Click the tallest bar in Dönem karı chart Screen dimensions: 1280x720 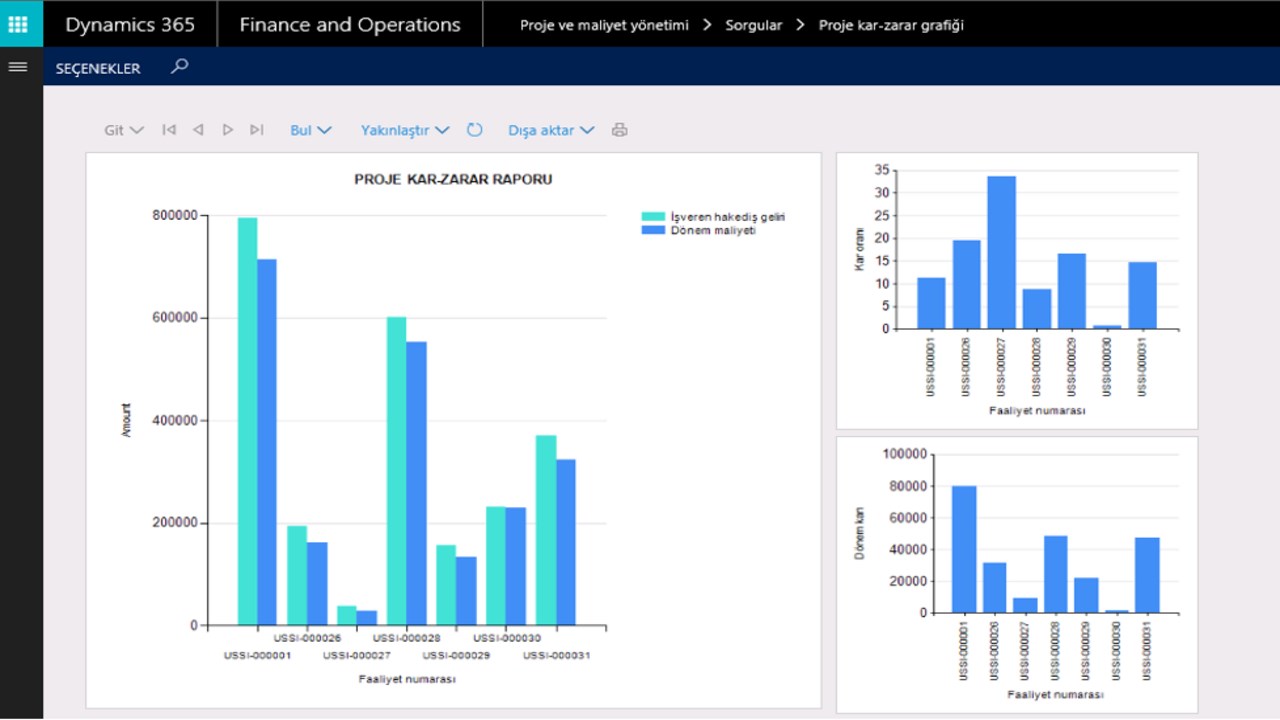pos(964,549)
